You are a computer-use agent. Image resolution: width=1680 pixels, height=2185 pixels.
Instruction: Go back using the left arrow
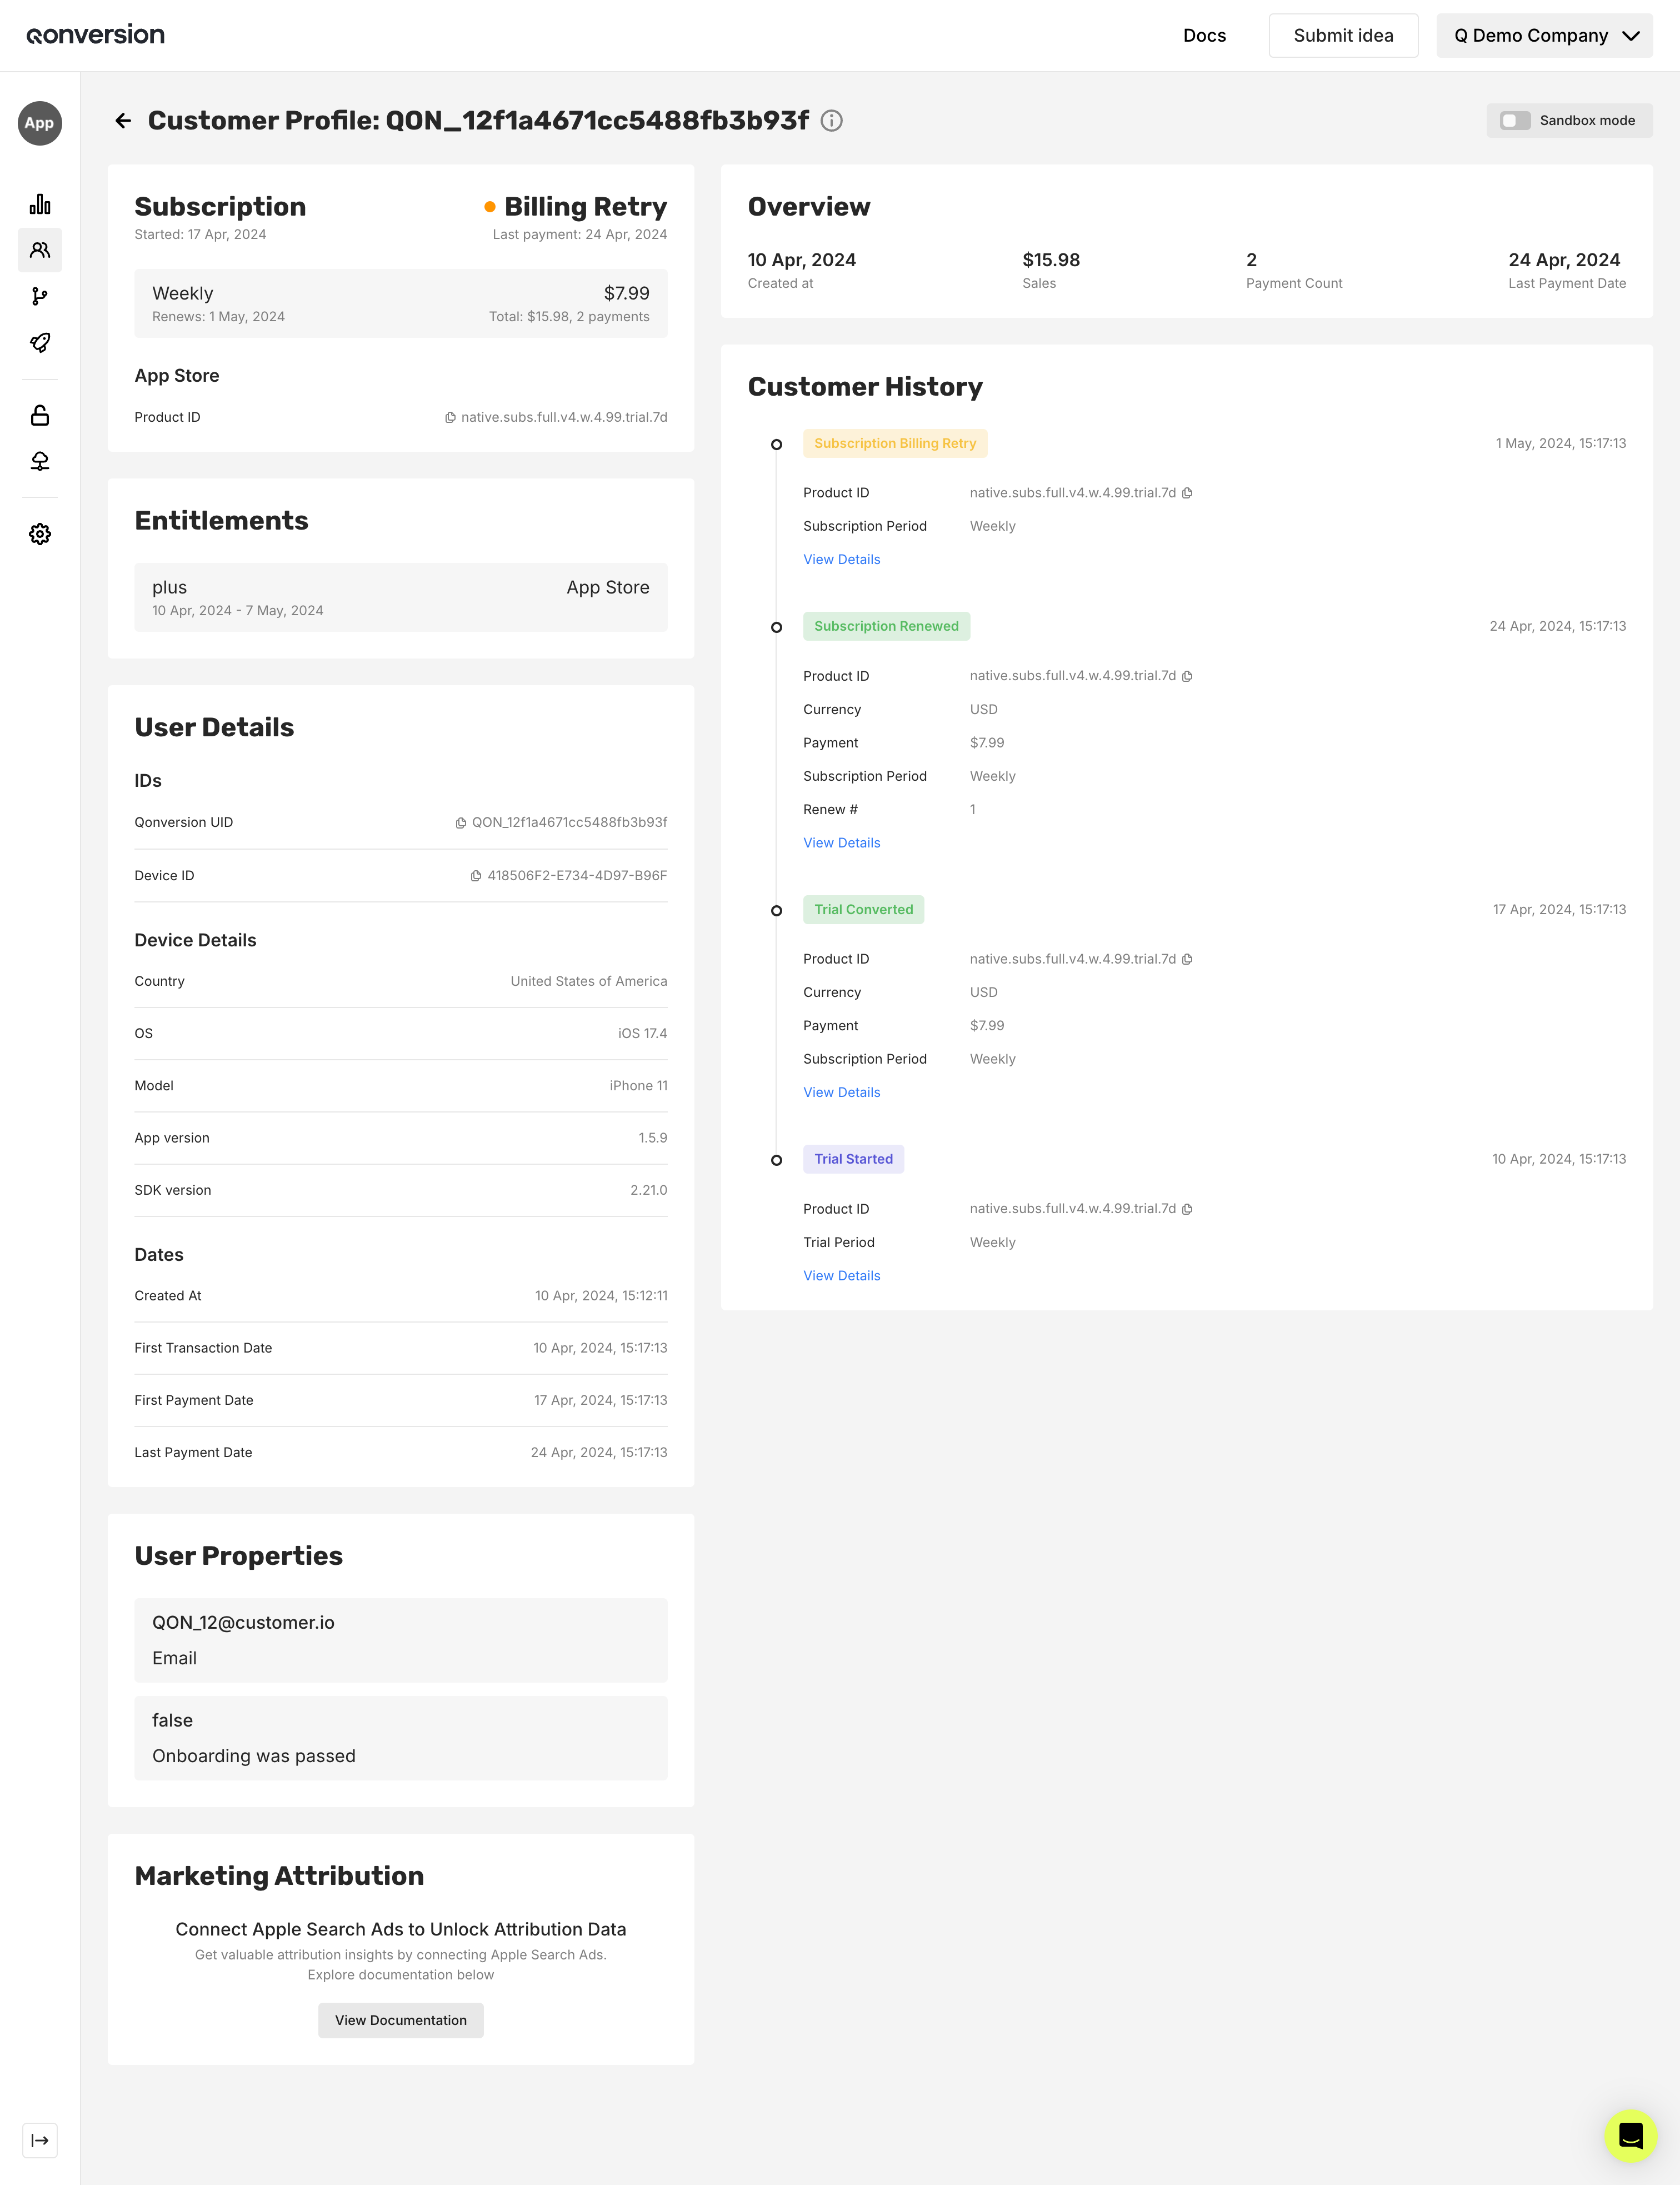click(123, 121)
